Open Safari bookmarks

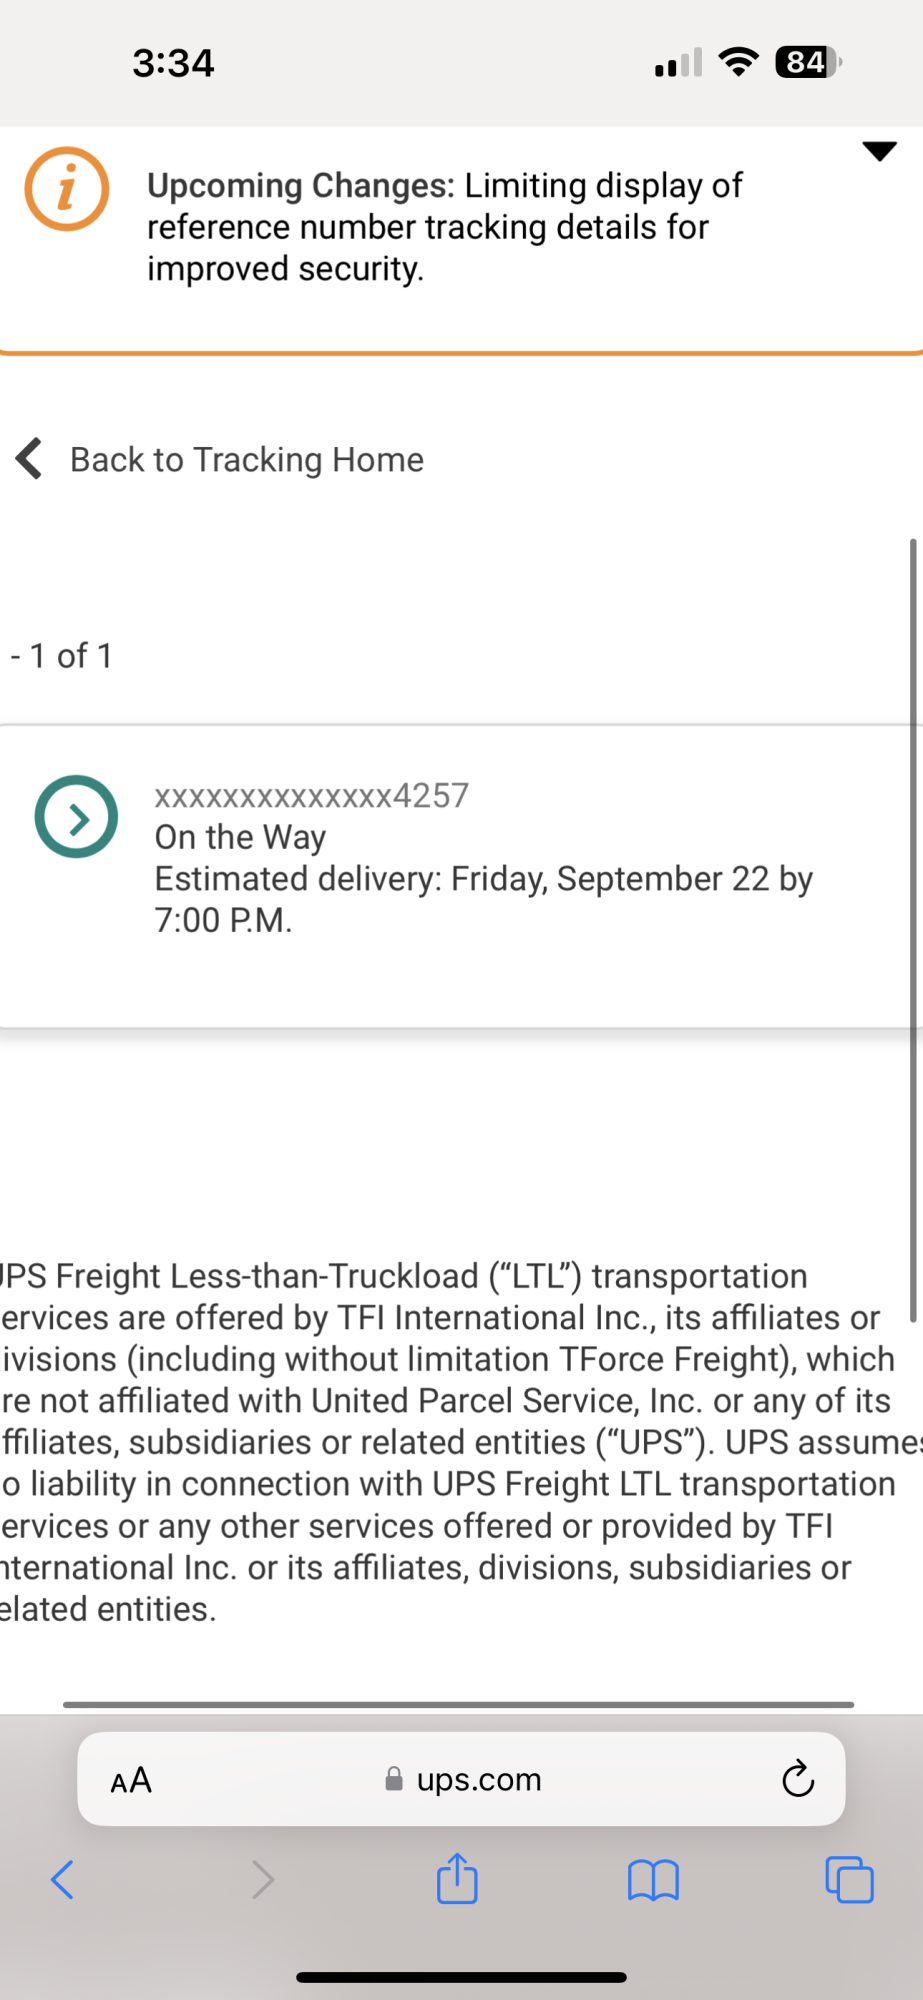(x=653, y=1880)
